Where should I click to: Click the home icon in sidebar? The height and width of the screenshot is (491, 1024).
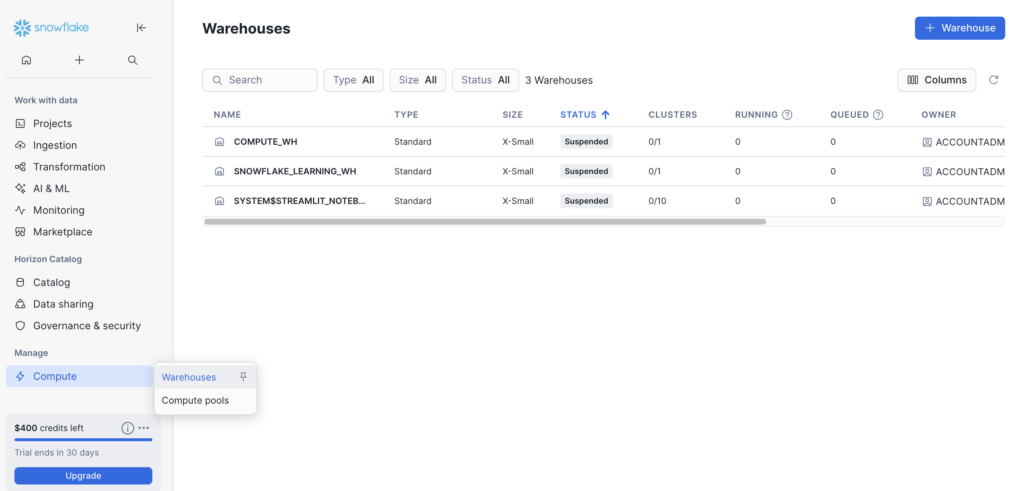(26, 60)
